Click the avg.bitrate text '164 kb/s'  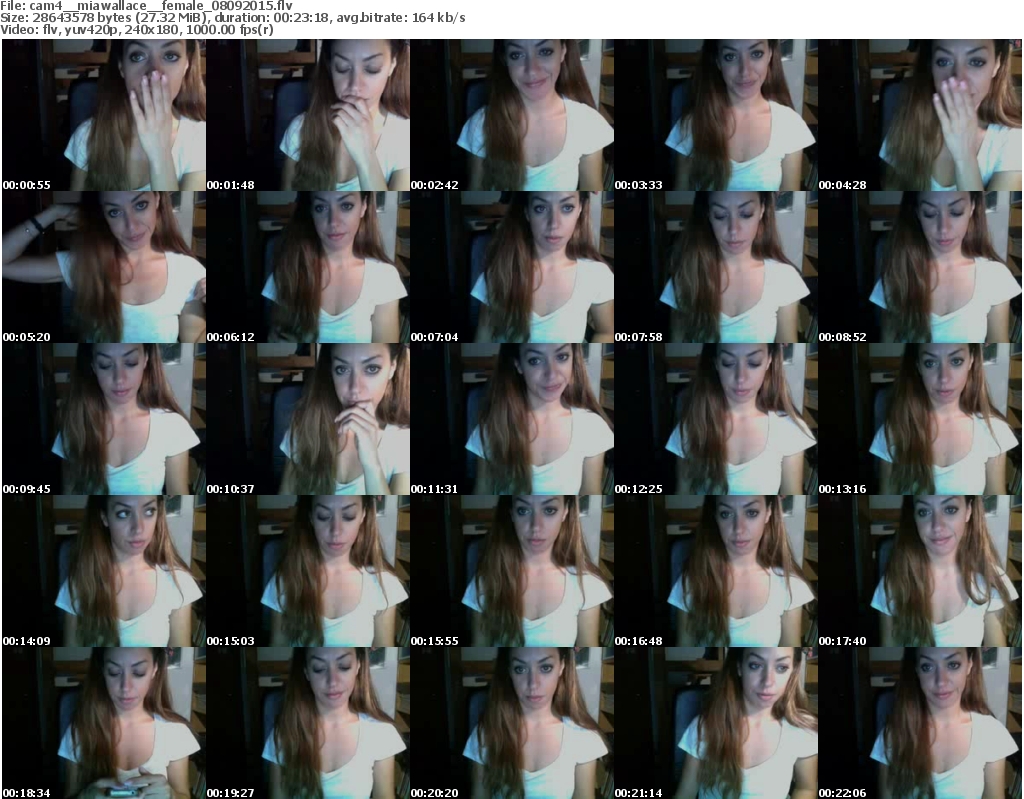point(439,18)
